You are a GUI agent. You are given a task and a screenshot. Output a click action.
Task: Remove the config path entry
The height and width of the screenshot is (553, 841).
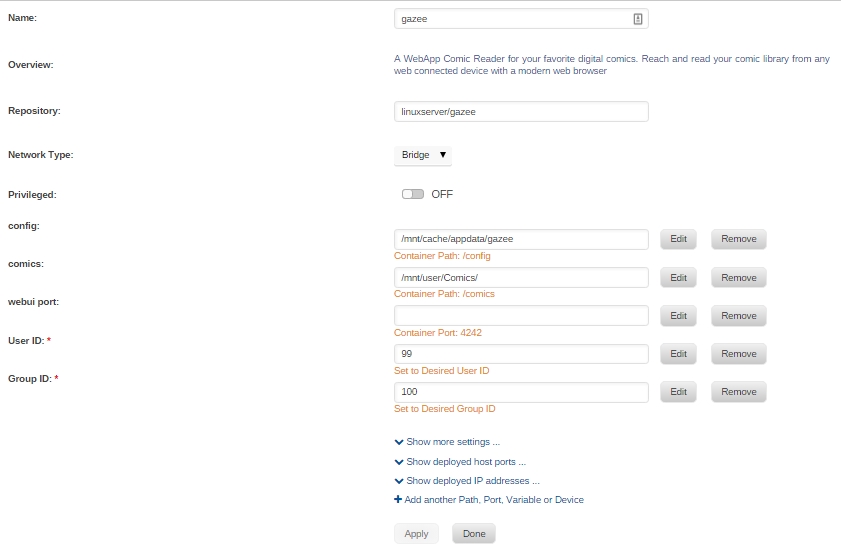pos(739,239)
